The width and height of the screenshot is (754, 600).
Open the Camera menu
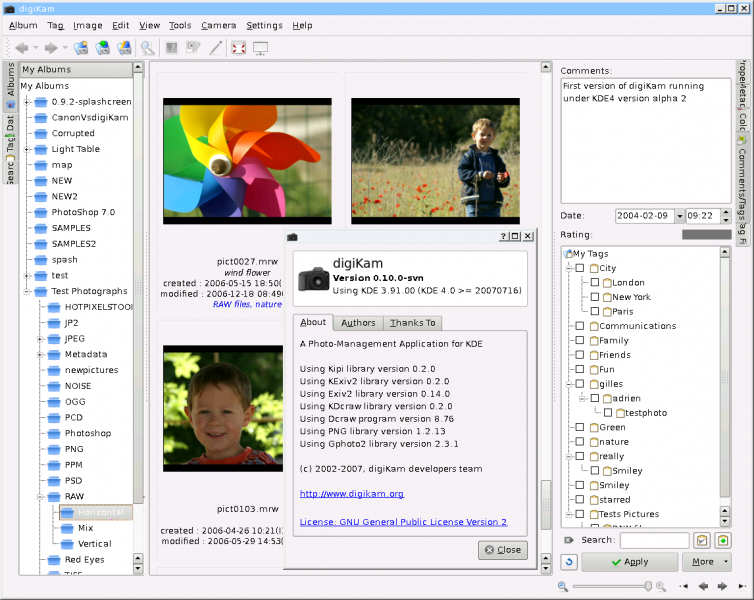pyautogui.click(x=218, y=25)
